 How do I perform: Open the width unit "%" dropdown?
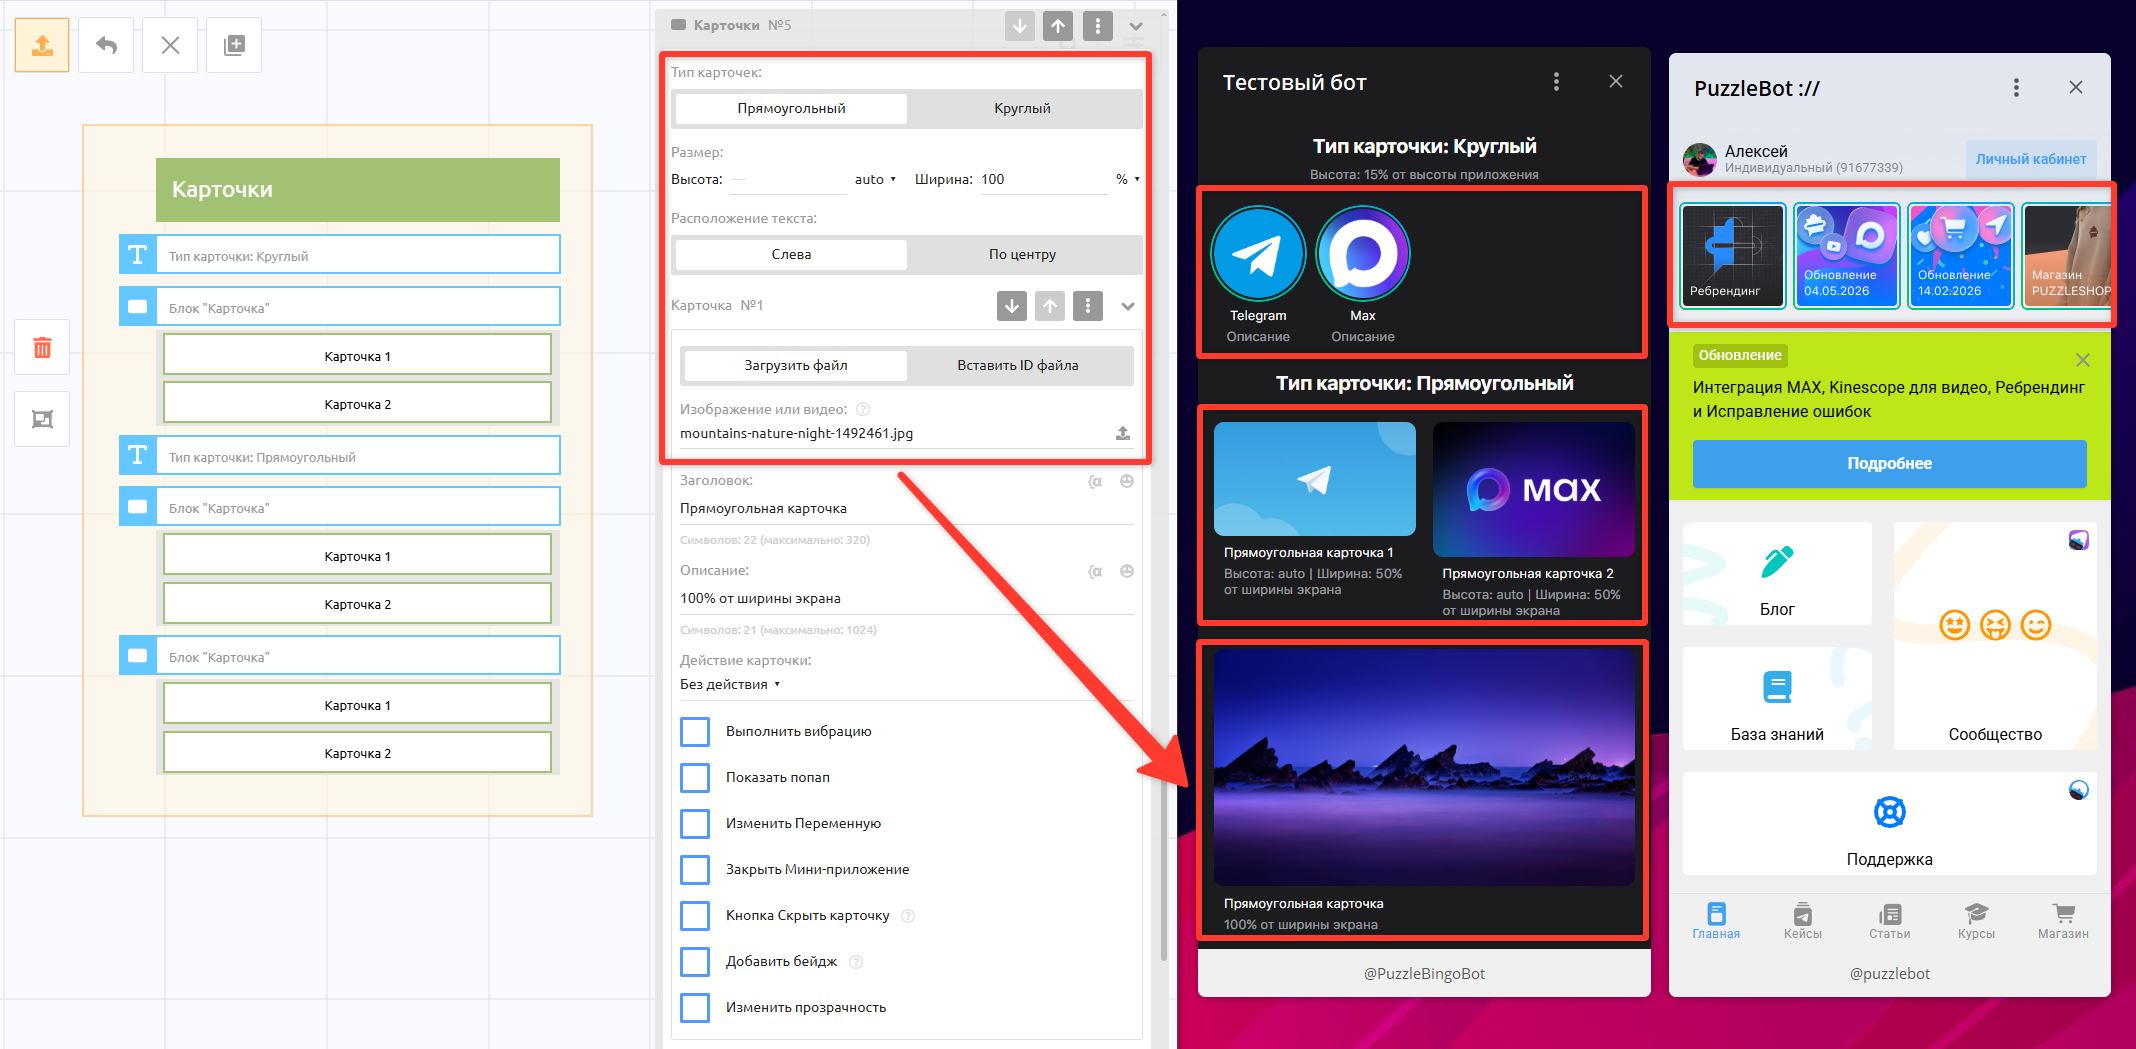coord(1128,179)
